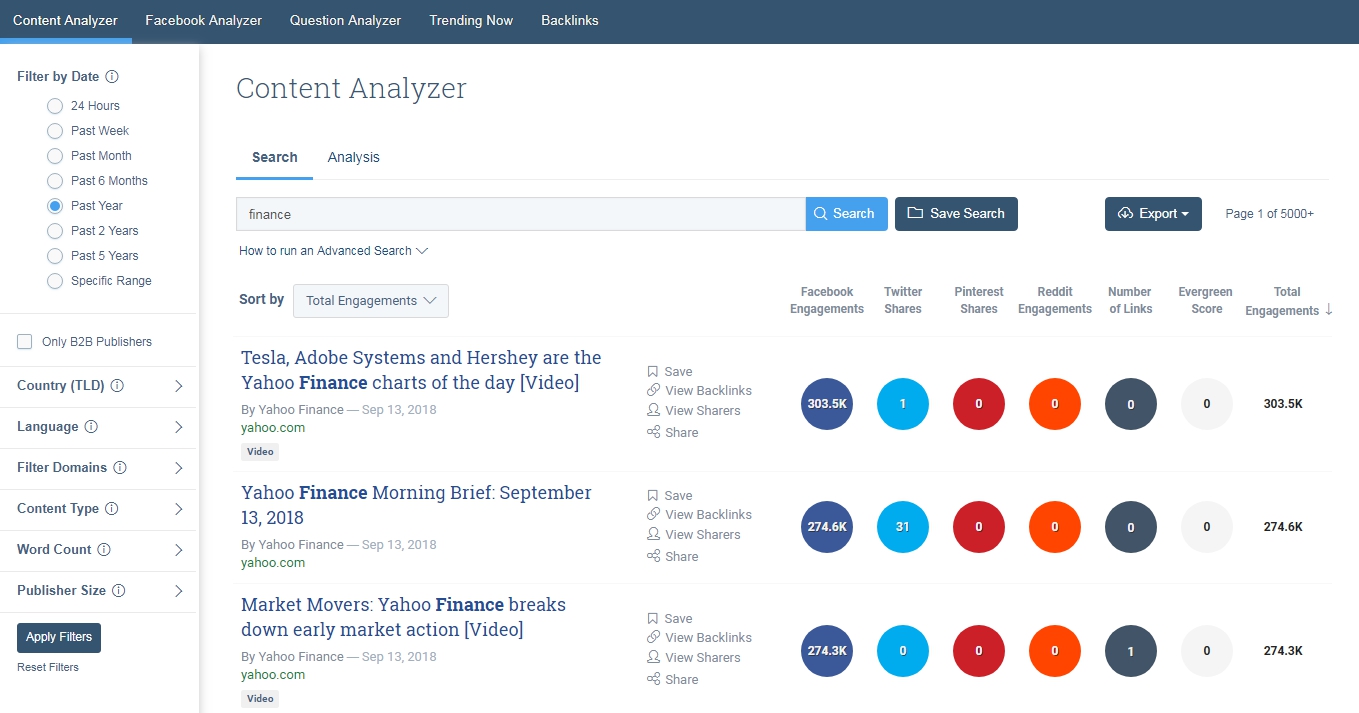The width and height of the screenshot is (1359, 713).
Task: Click the sharers person icon for Tesla article
Action: pyautogui.click(x=653, y=410)
